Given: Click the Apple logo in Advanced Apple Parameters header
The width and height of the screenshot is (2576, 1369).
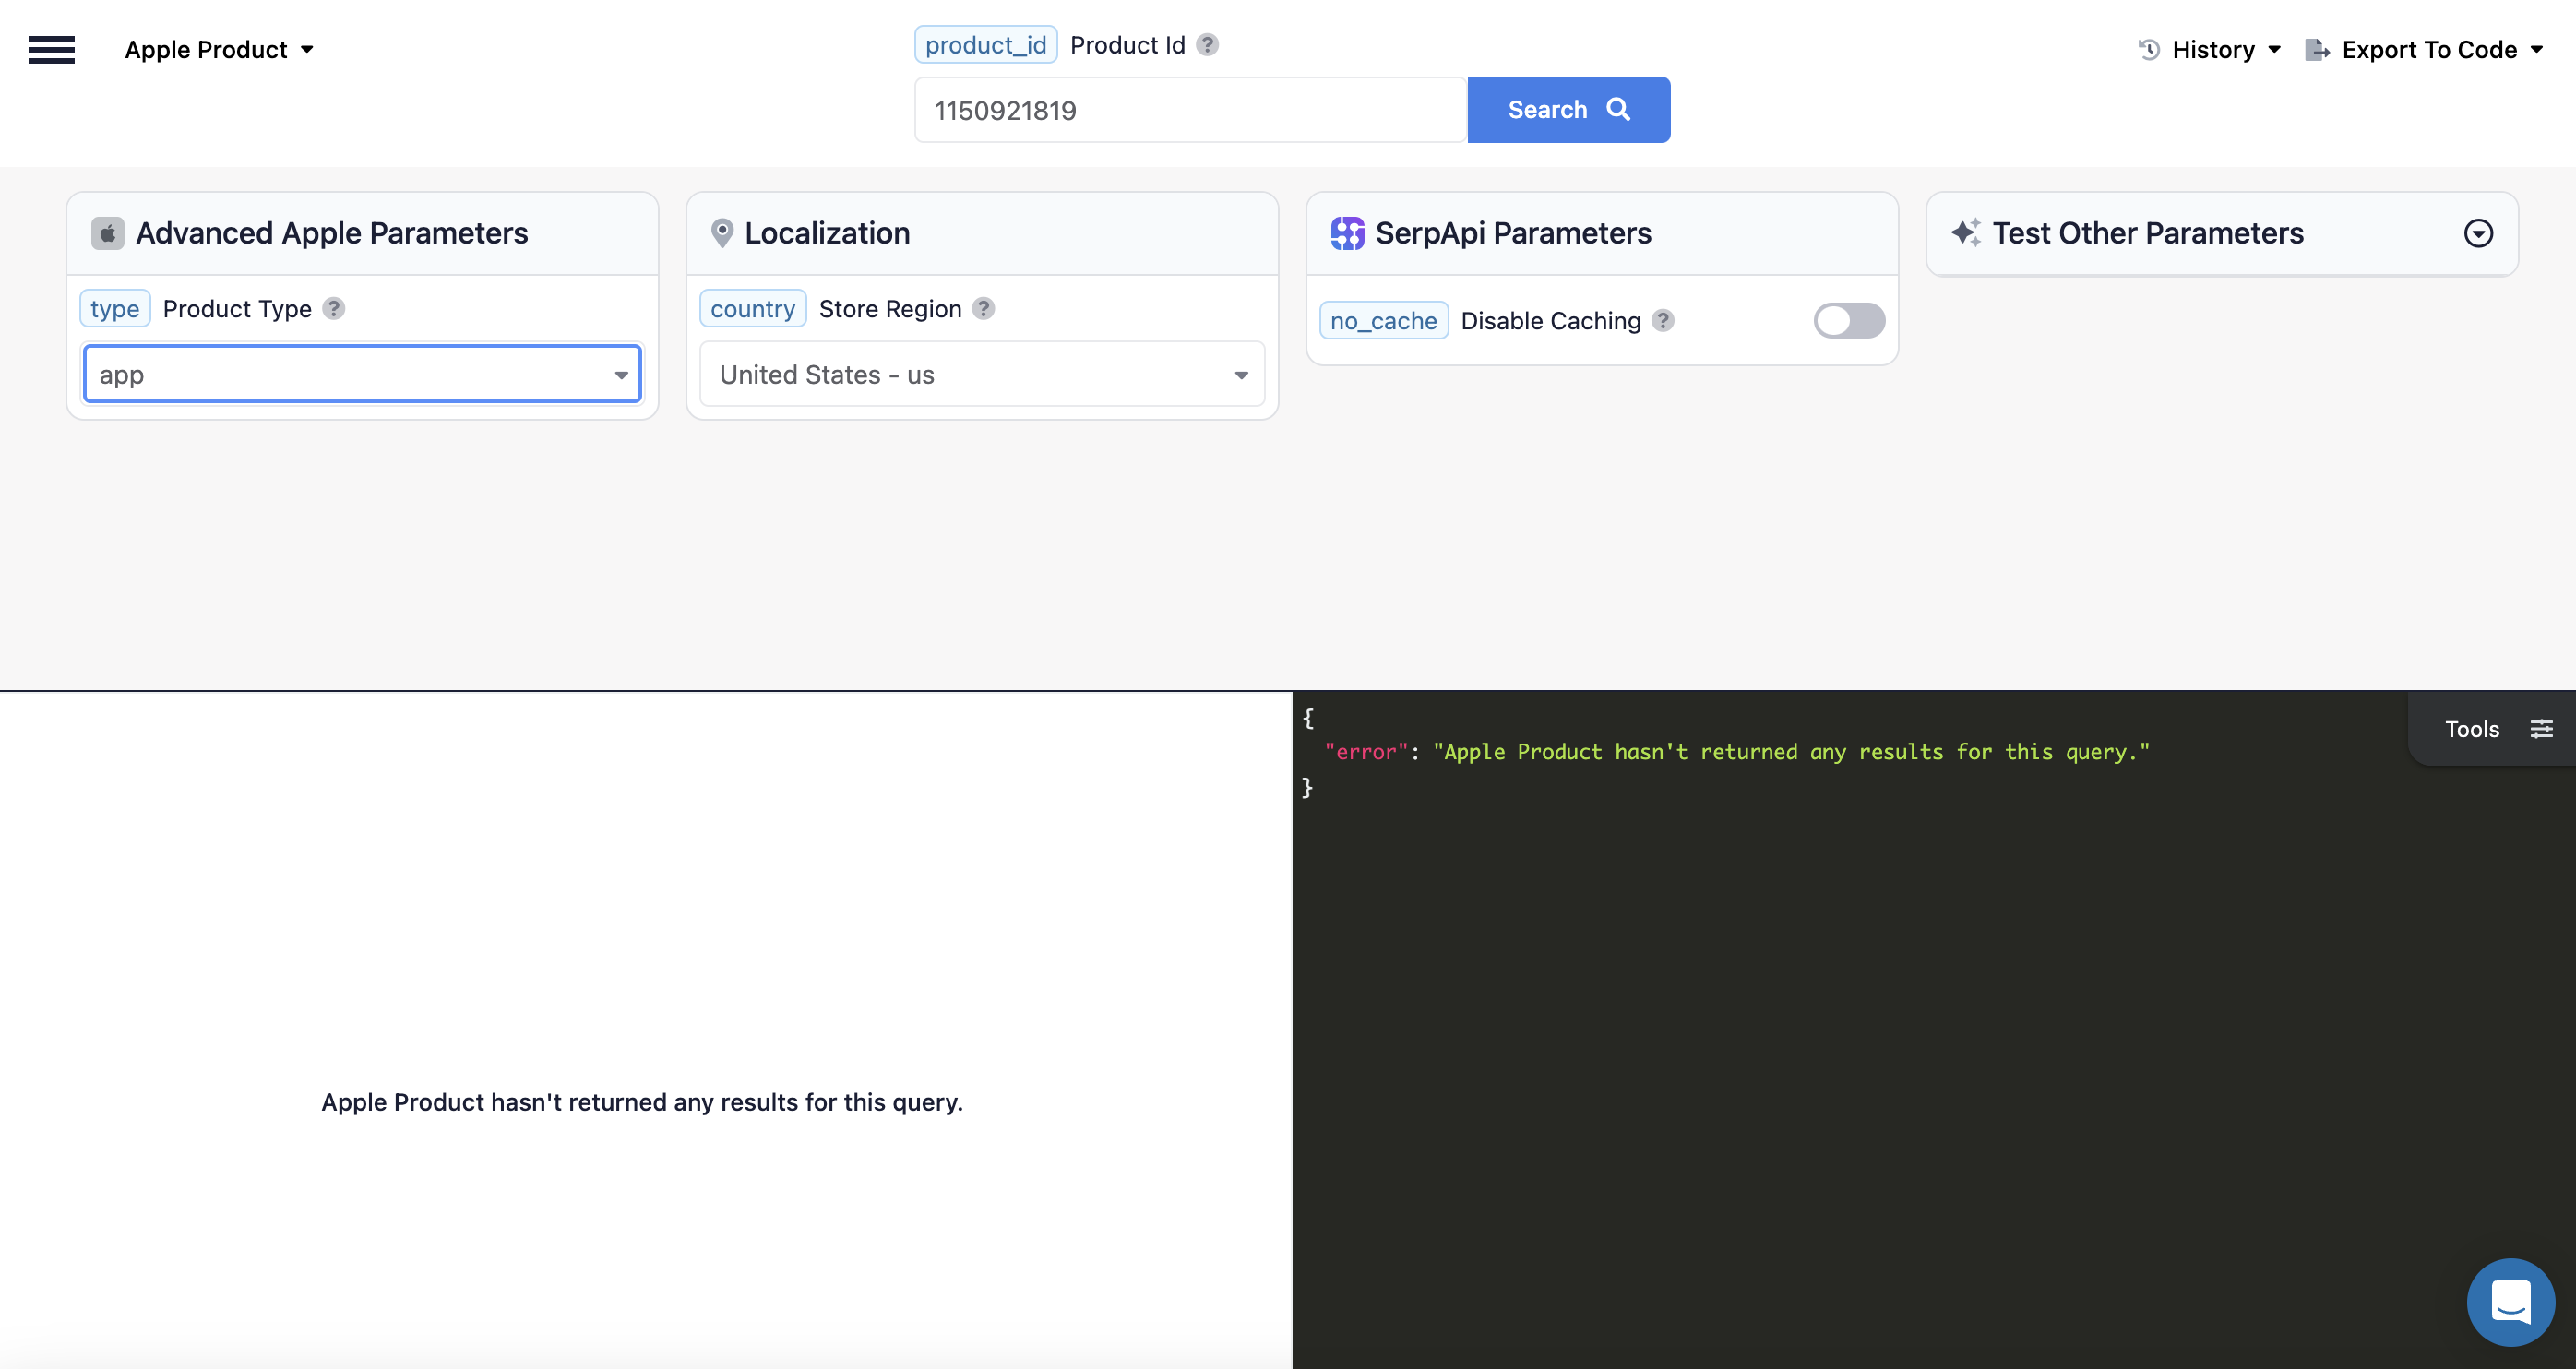Looking at the screenshot, I should pyautogui.click(x=107, y=233).
